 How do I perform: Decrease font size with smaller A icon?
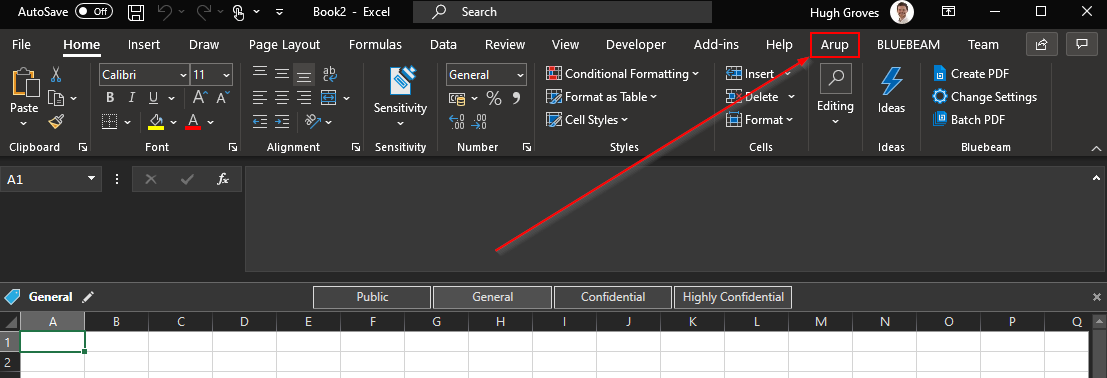(x=223, y=98)
